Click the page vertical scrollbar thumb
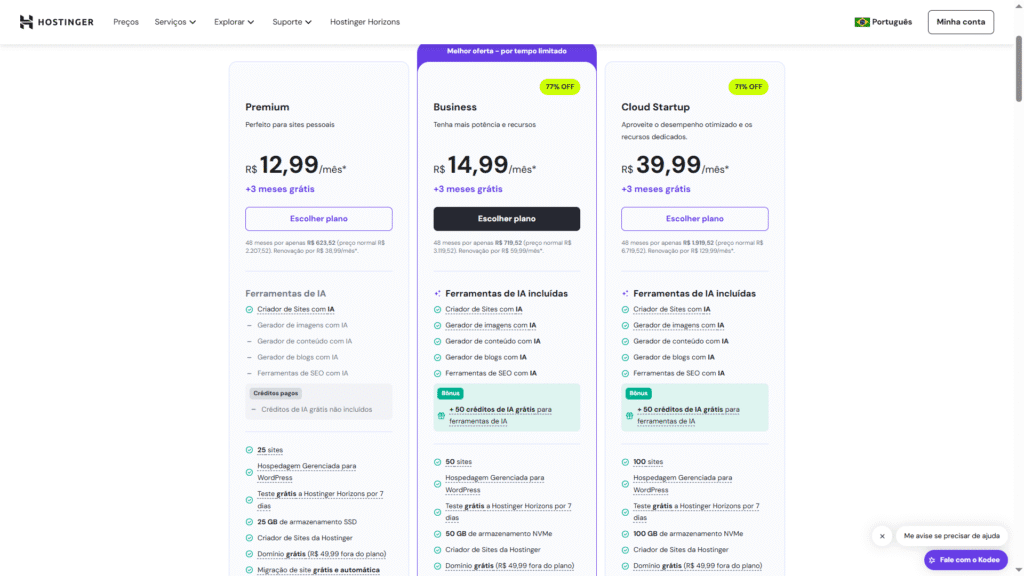This screenshot has width=1024, height=576. coord(1018,69)
